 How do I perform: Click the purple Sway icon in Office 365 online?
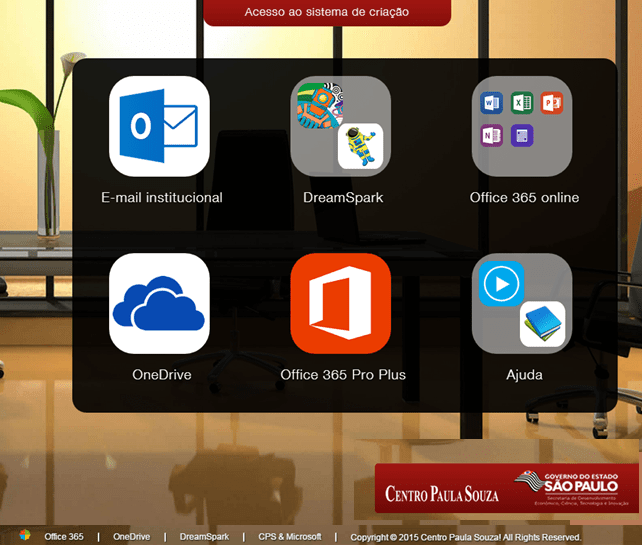click(x=521, y=135)
